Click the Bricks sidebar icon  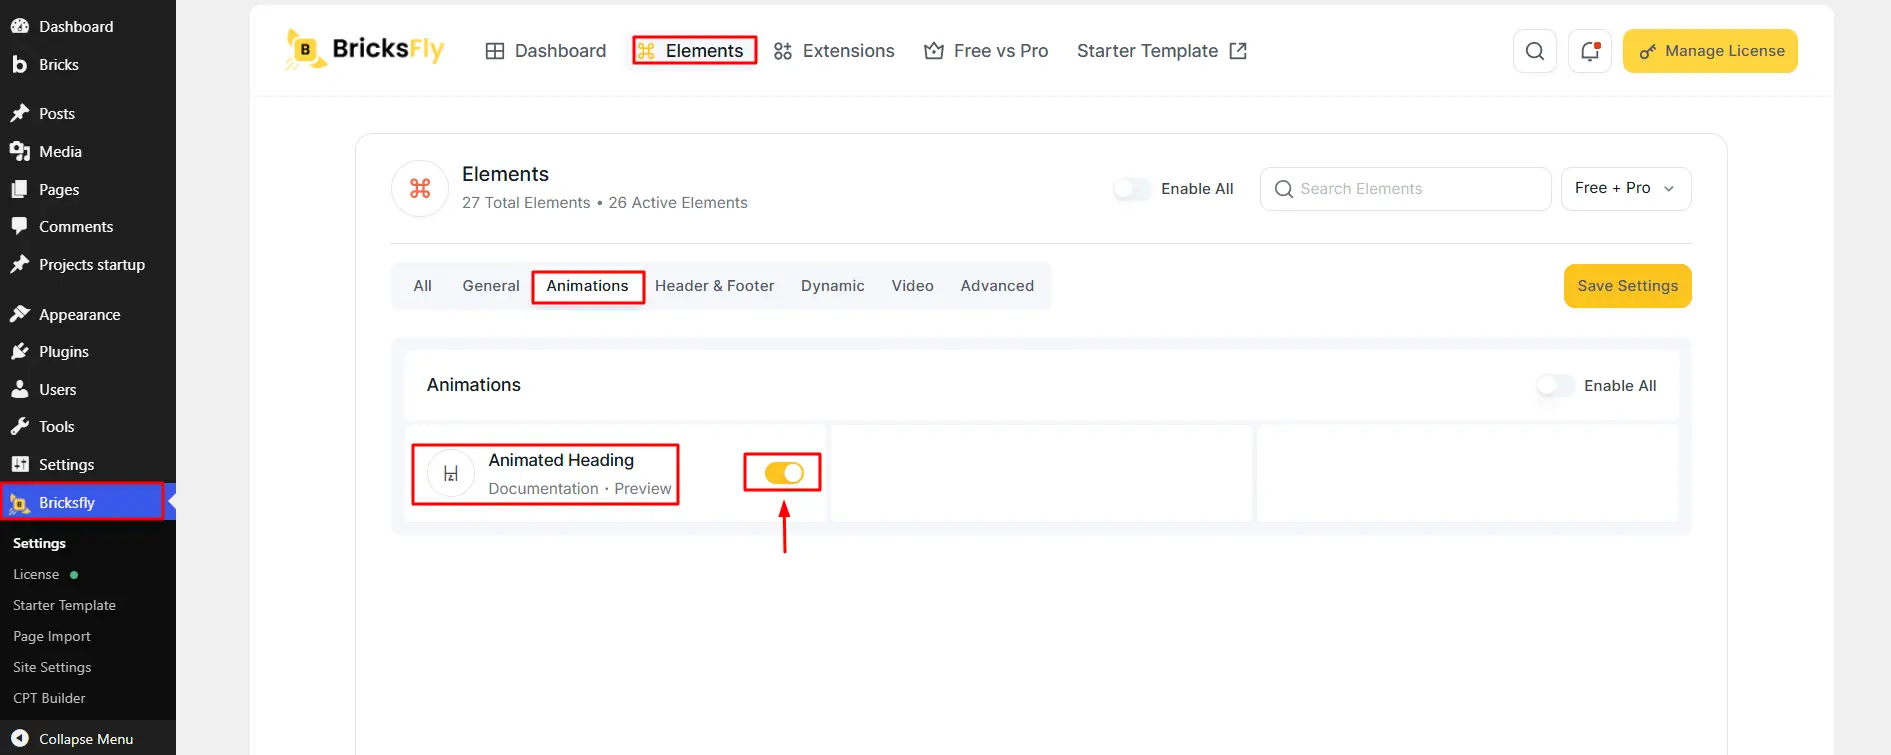click(20, 64)
